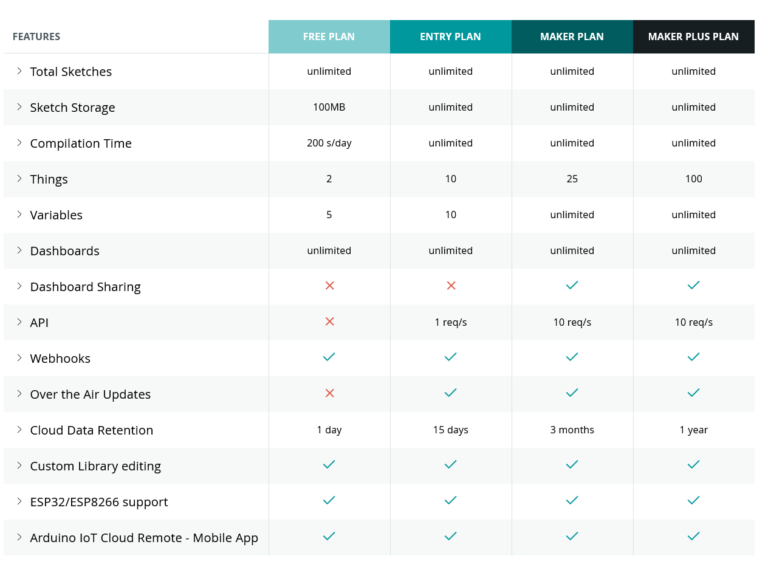
Task: Click red X for Free Plan Dashboard Sharing
Action: click(x=329, y=286)
